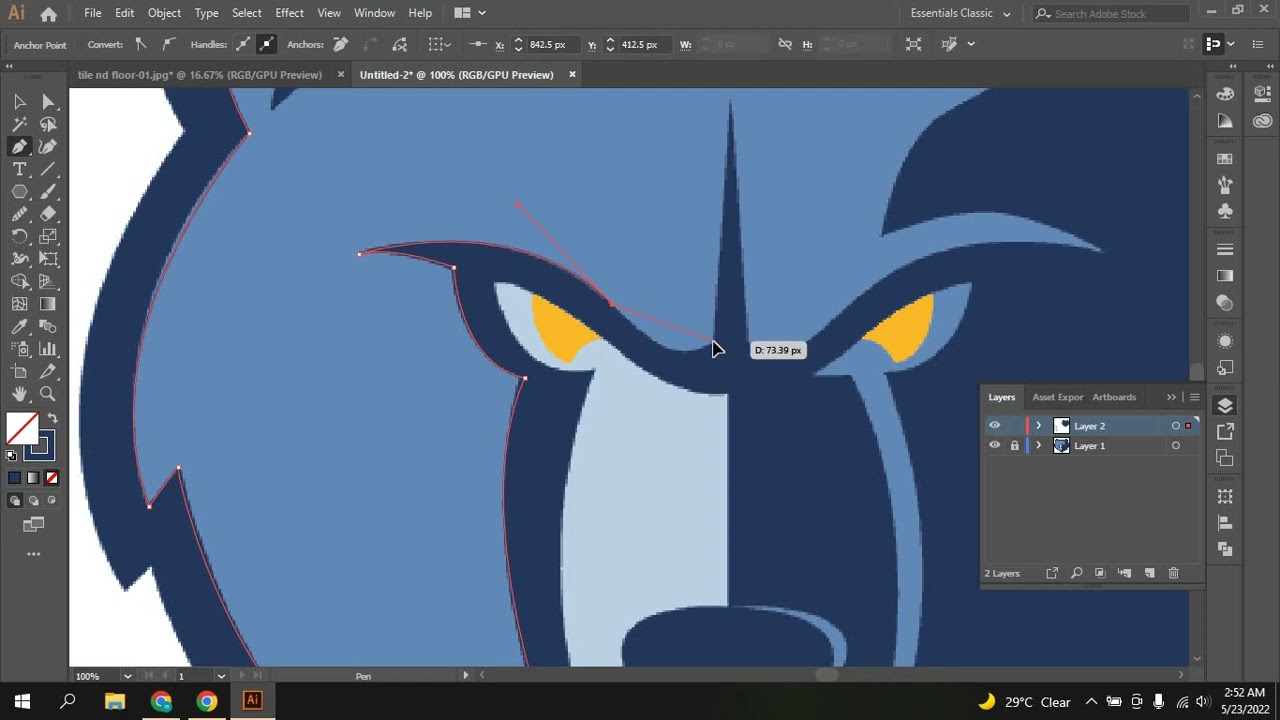Image resolution: width=1280 pixels, height=720 pixels.
Task: Expand Layer 1 contents arrow
Action: 1038,446
